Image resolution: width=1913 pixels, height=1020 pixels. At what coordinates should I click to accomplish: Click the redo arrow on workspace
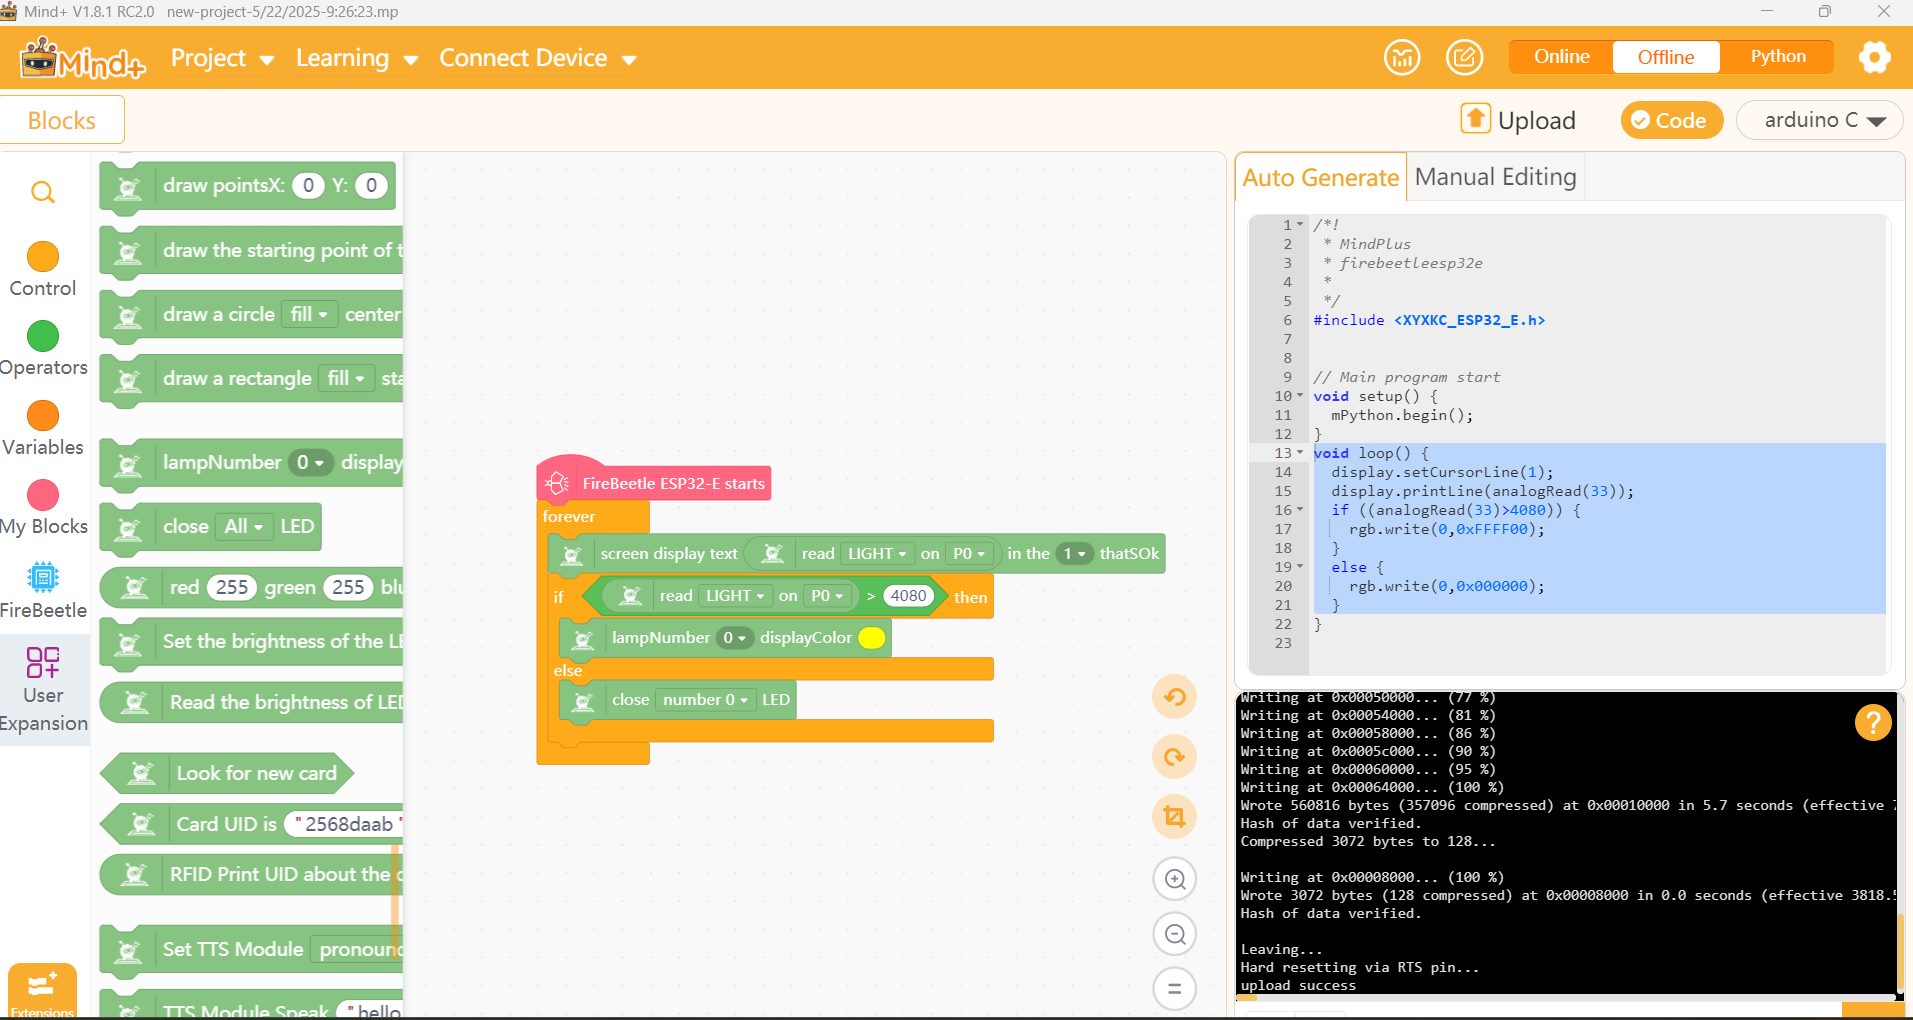[x=1175, y=757]
